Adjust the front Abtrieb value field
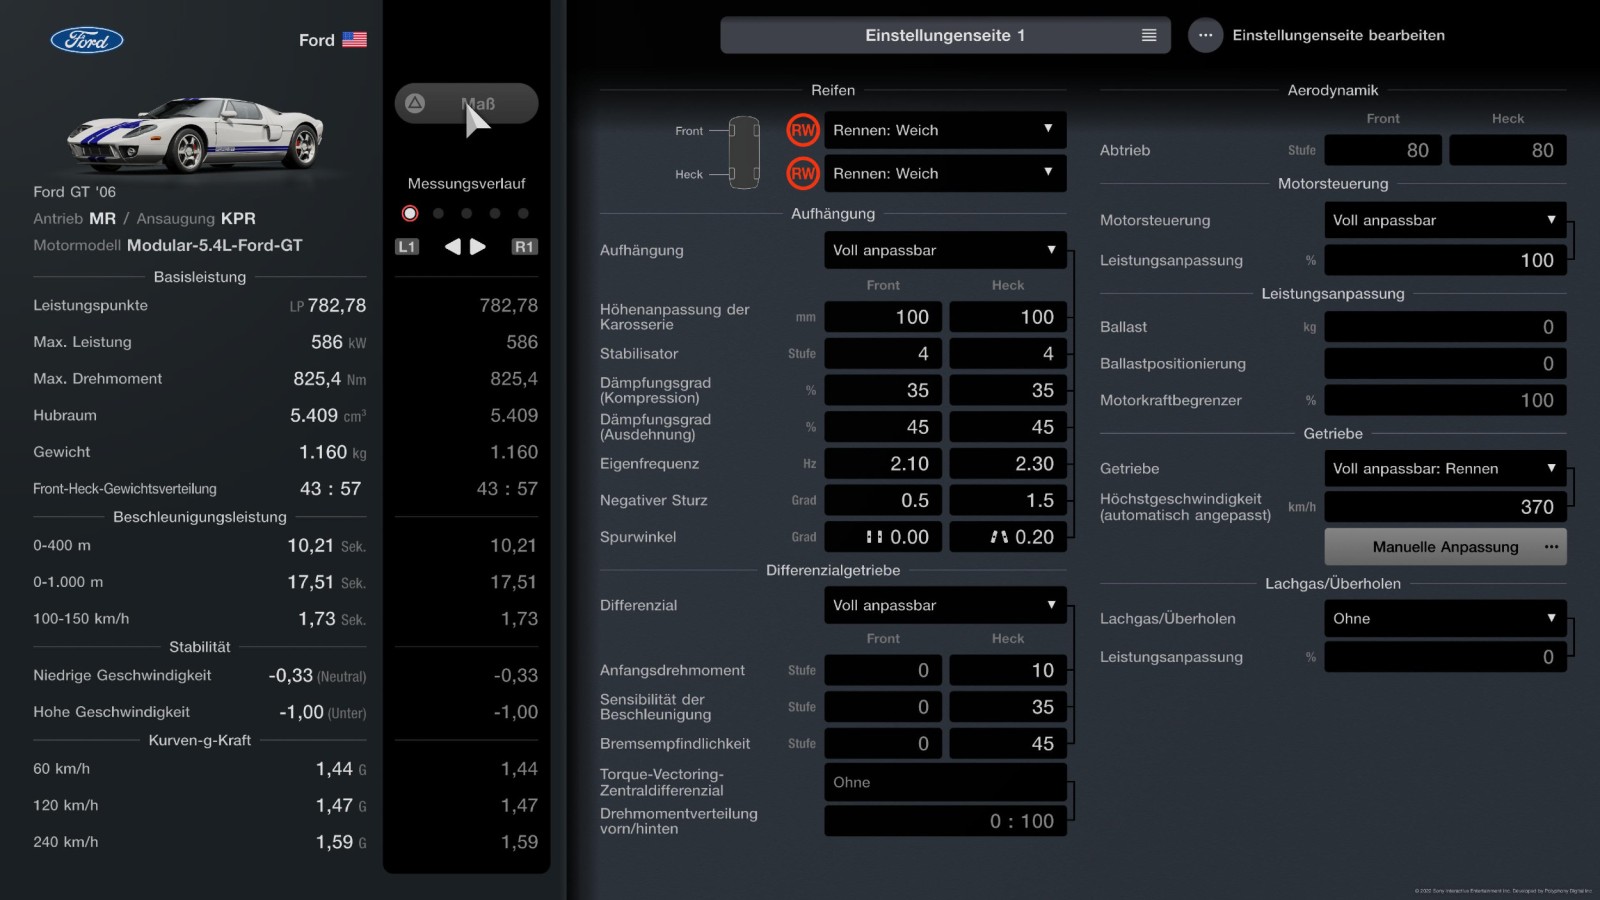This screenshot has width=1600, height=900. pos(1383,150)
